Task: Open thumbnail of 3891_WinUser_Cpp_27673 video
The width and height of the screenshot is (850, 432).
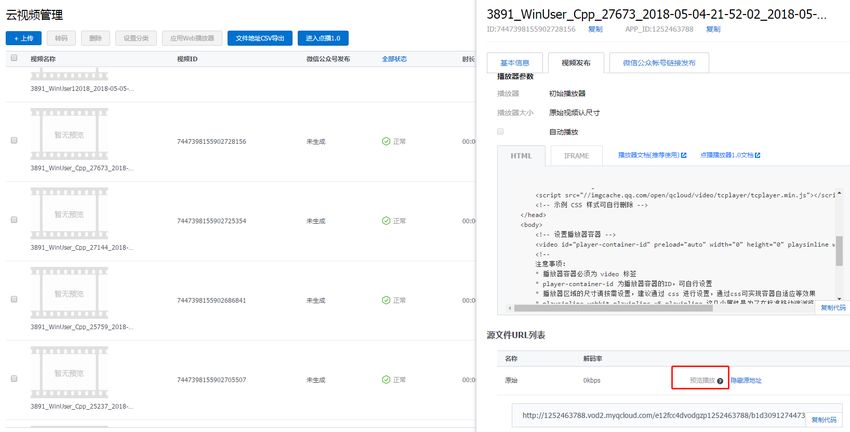Action: (69, 134)
